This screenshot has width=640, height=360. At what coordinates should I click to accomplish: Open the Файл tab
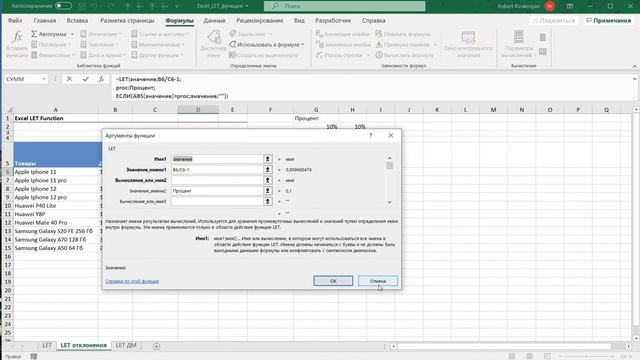pos(15,20)
